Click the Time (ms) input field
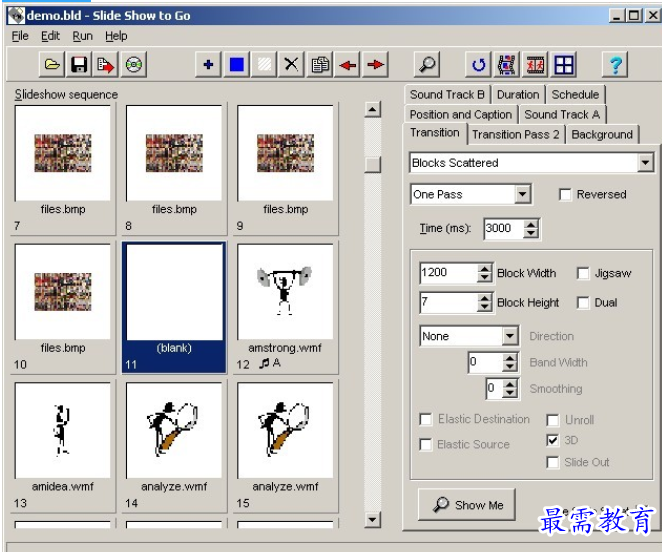 click(504, 228)
